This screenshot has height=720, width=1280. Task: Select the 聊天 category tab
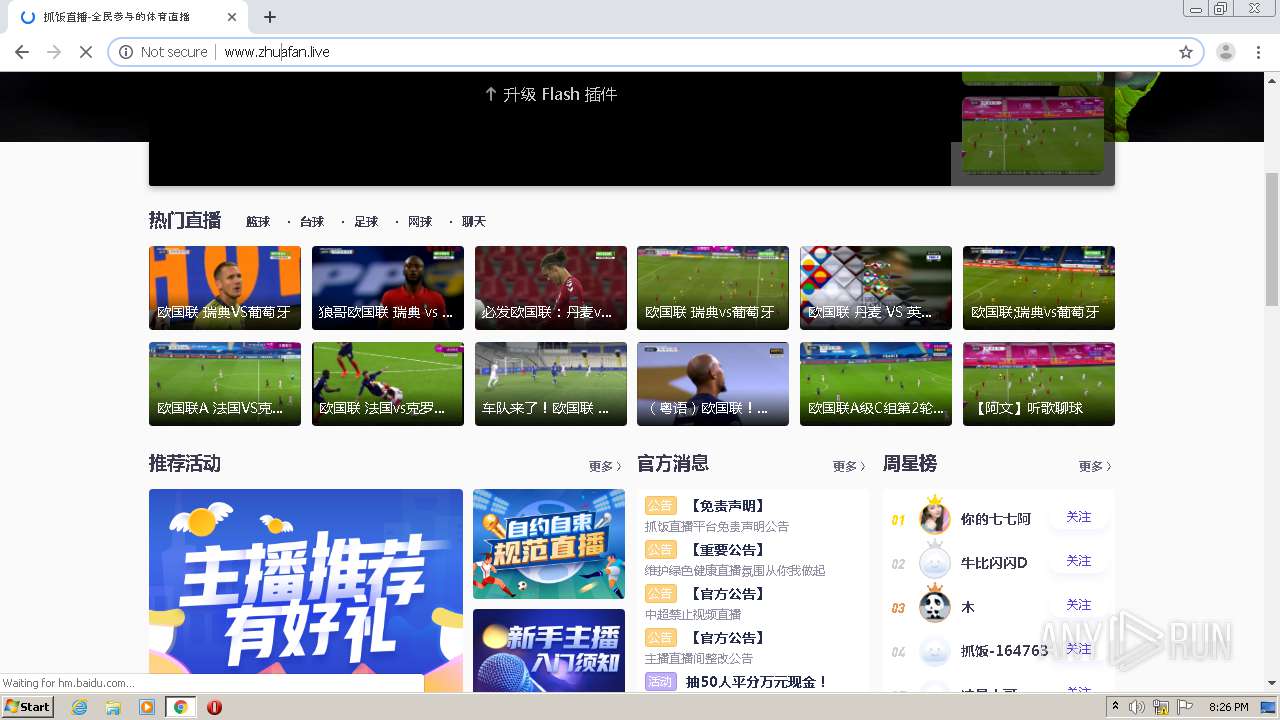coord(474,222)
